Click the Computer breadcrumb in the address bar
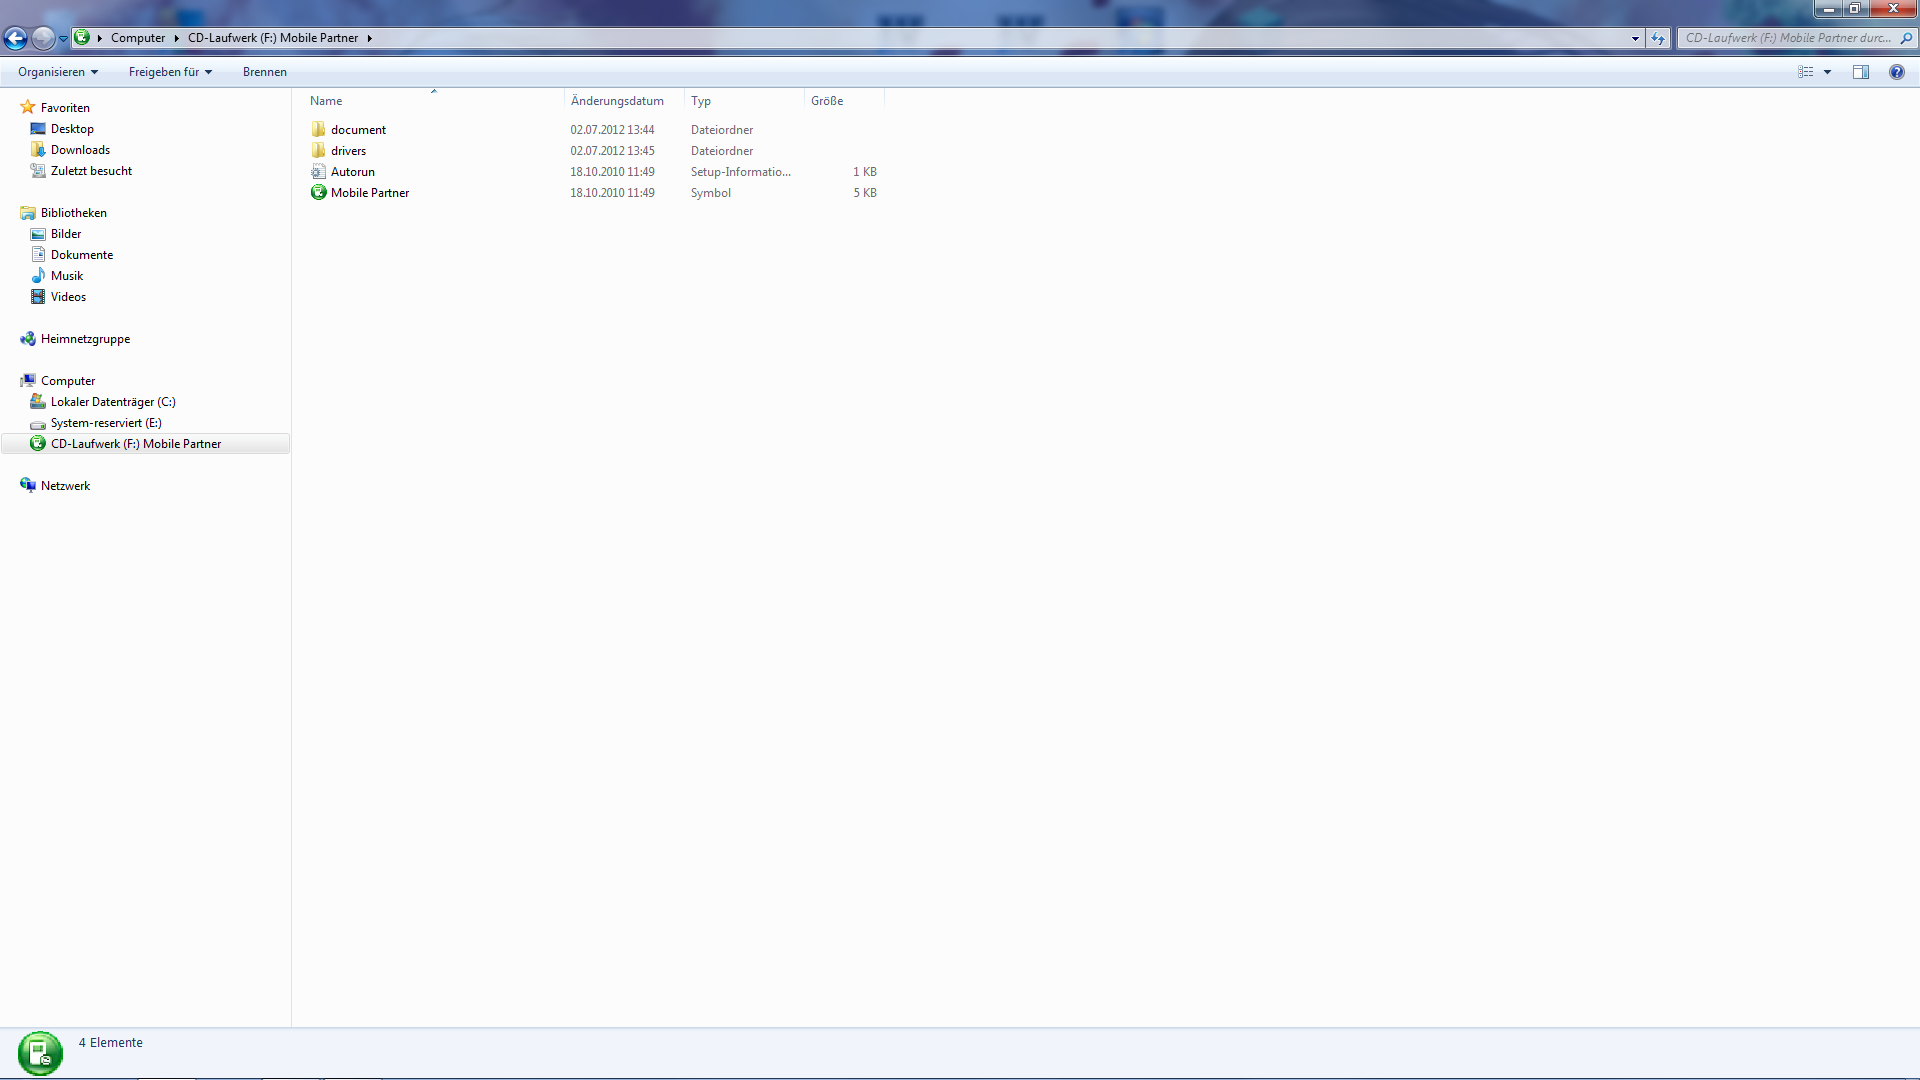1920x1080 pixels. point(138,38)
